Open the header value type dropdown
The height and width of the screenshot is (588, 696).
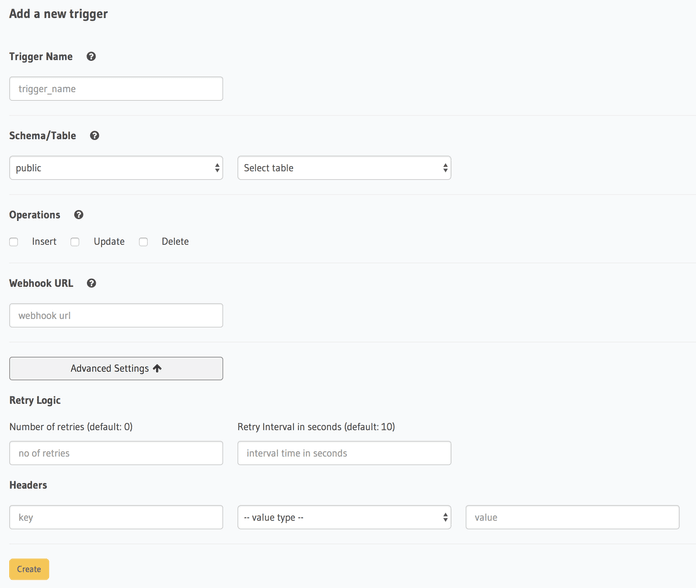click(x=344, y=517)
